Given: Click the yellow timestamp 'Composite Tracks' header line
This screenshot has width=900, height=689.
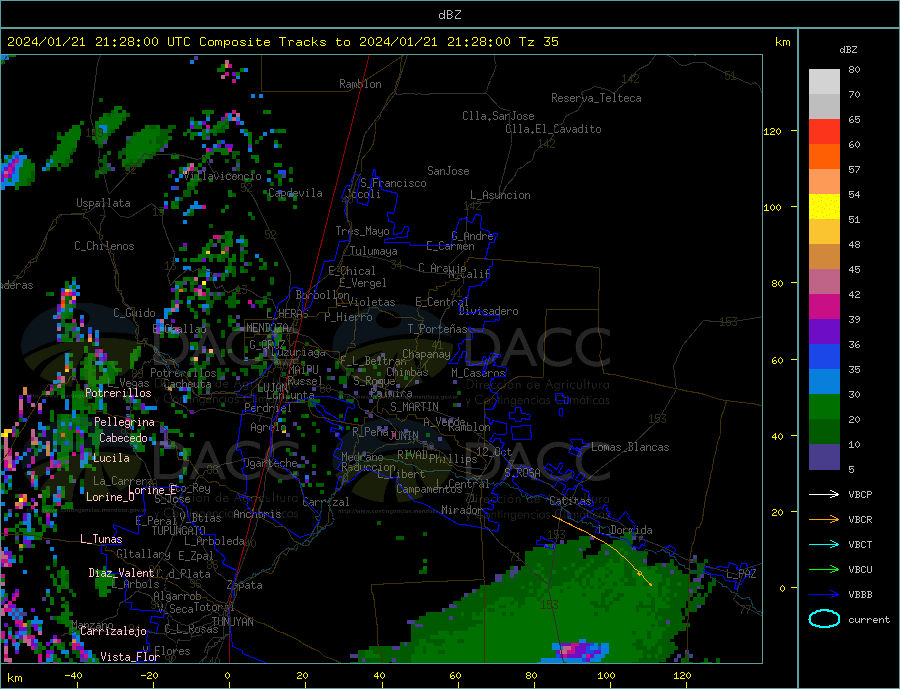Looking at the screenshot, I should coord(282,42).
